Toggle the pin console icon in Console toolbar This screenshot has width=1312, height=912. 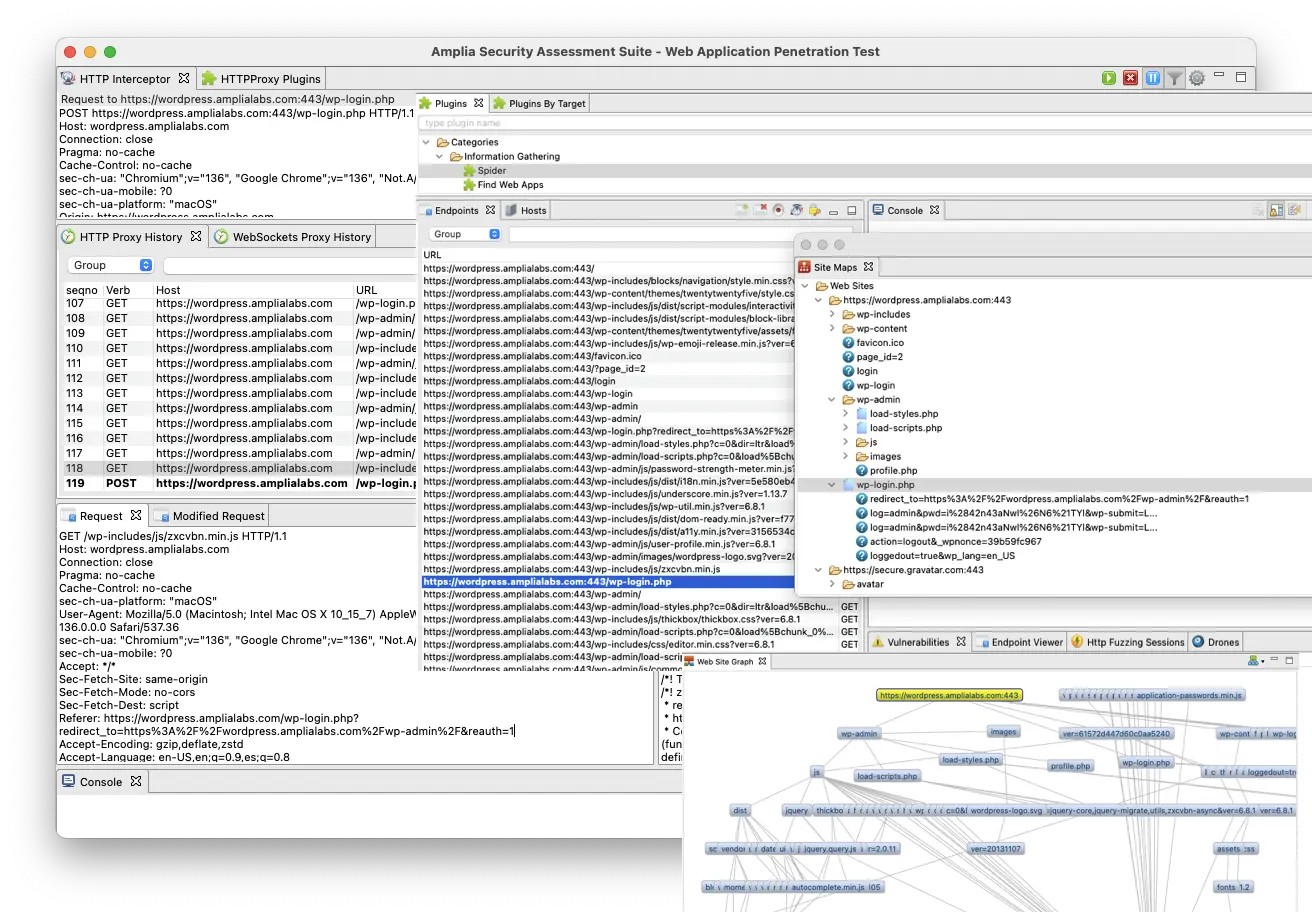[x=1276, y=210]
